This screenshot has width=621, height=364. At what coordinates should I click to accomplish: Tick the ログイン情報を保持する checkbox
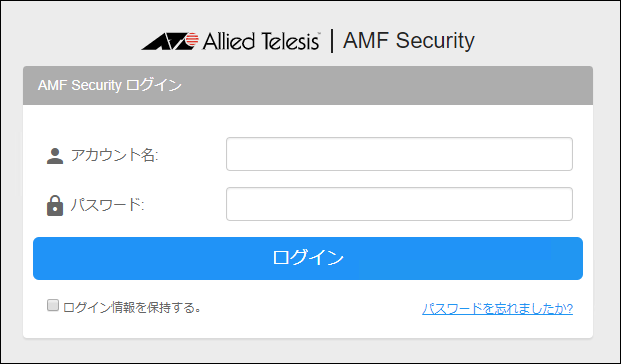click(53, 305)
